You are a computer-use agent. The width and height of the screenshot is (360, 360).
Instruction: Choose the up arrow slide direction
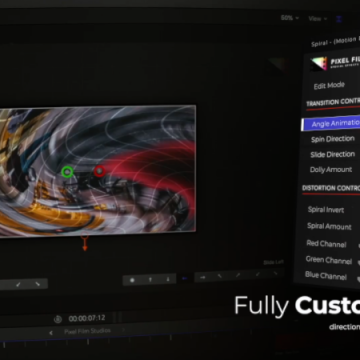pyautogui.click(x=150, y=280)
